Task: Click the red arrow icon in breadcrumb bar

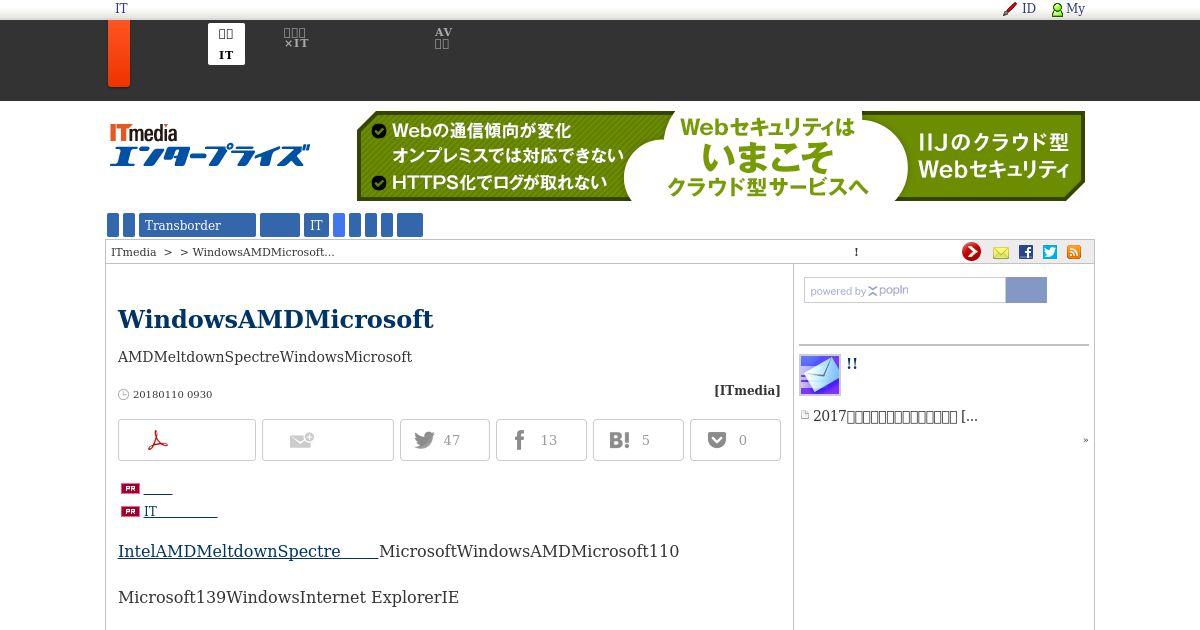Action: point(971,252)
